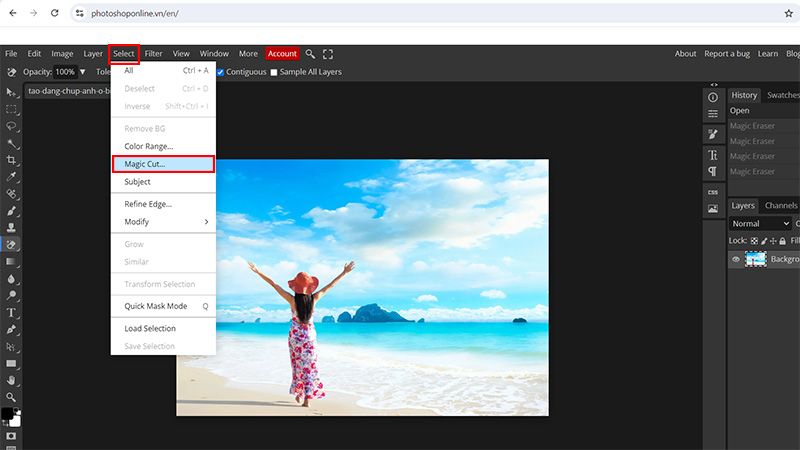Hide the Background layer with eye icon
Image resolution: width=800 pixels, height=450 pixels.
pyautogui.click(x=736, y=259)
